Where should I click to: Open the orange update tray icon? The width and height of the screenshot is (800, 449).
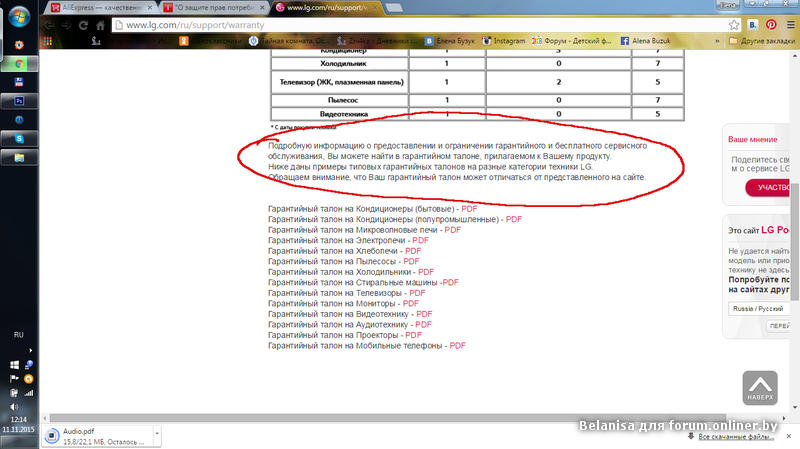point(29,379)
